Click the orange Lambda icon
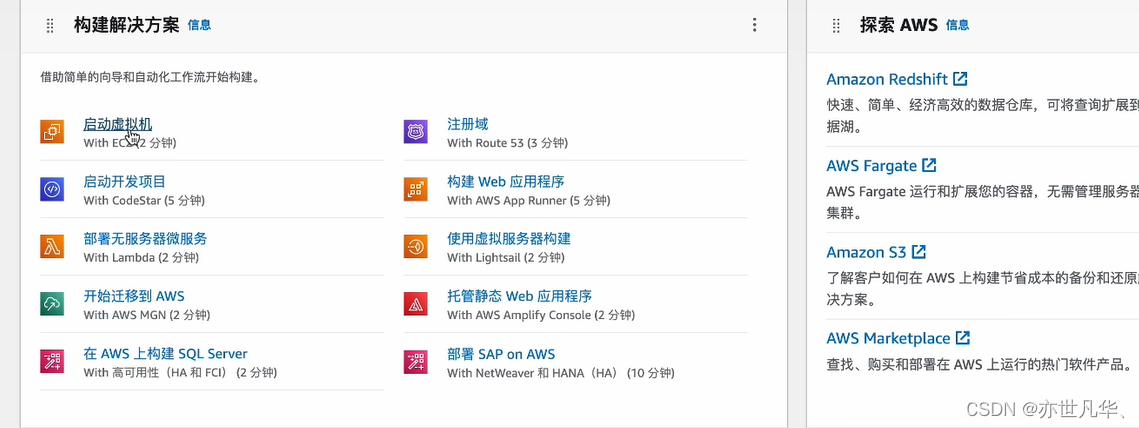Image resolution: width=1139 pixels, height=428 pixels. (52, 247)
